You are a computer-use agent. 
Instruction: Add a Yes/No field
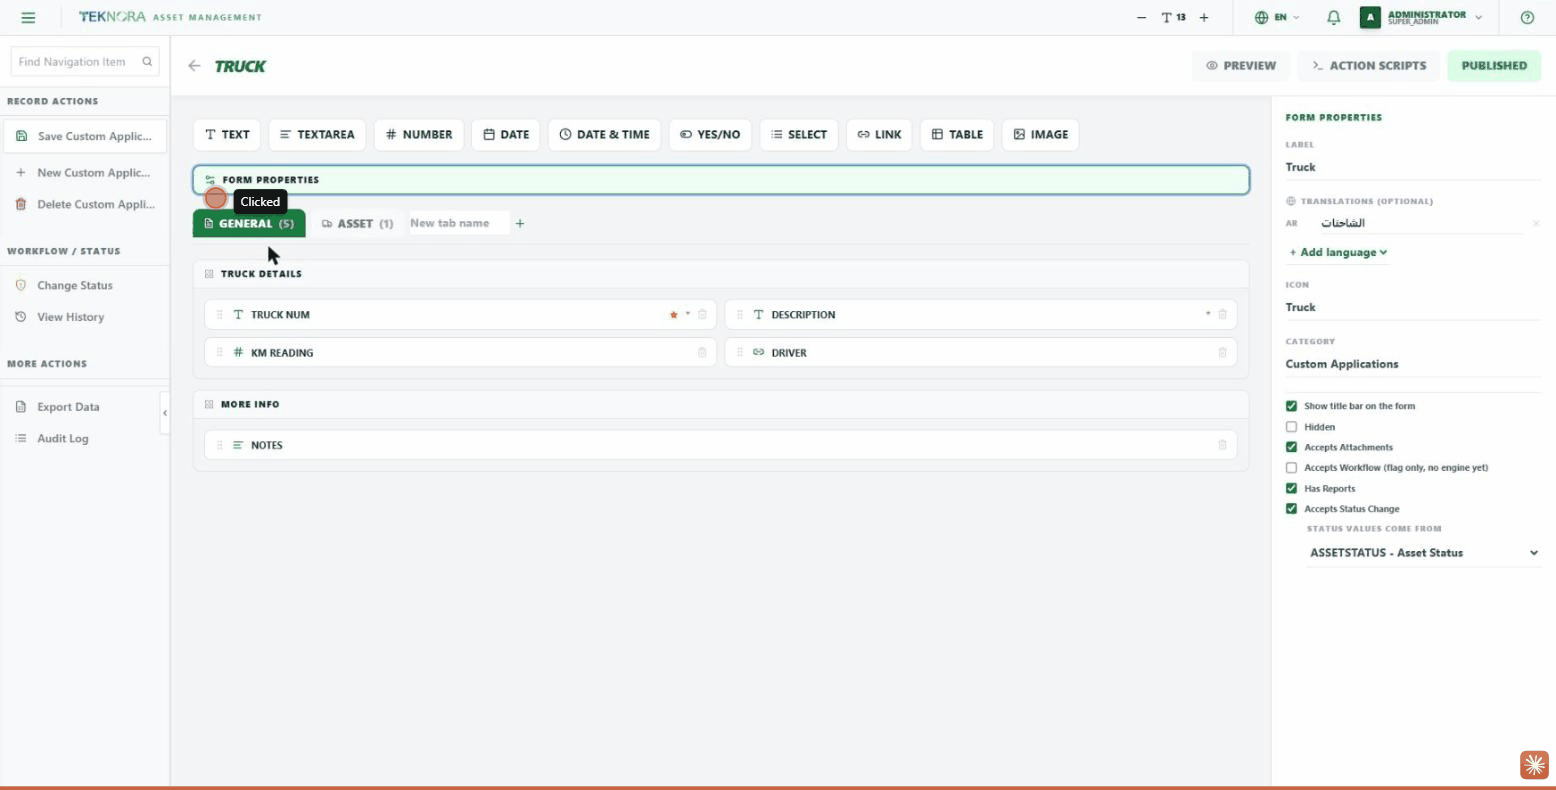point(710,134)
